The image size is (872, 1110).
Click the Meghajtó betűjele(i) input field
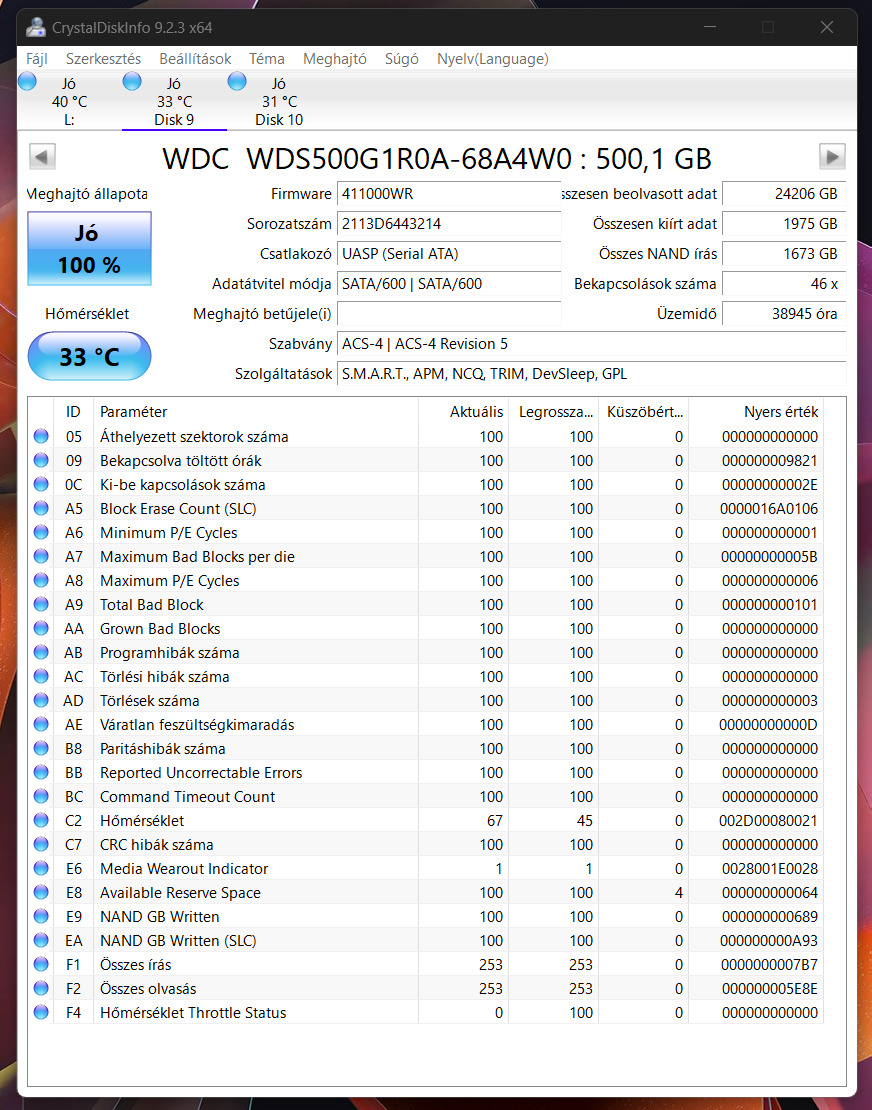[449, 314]
